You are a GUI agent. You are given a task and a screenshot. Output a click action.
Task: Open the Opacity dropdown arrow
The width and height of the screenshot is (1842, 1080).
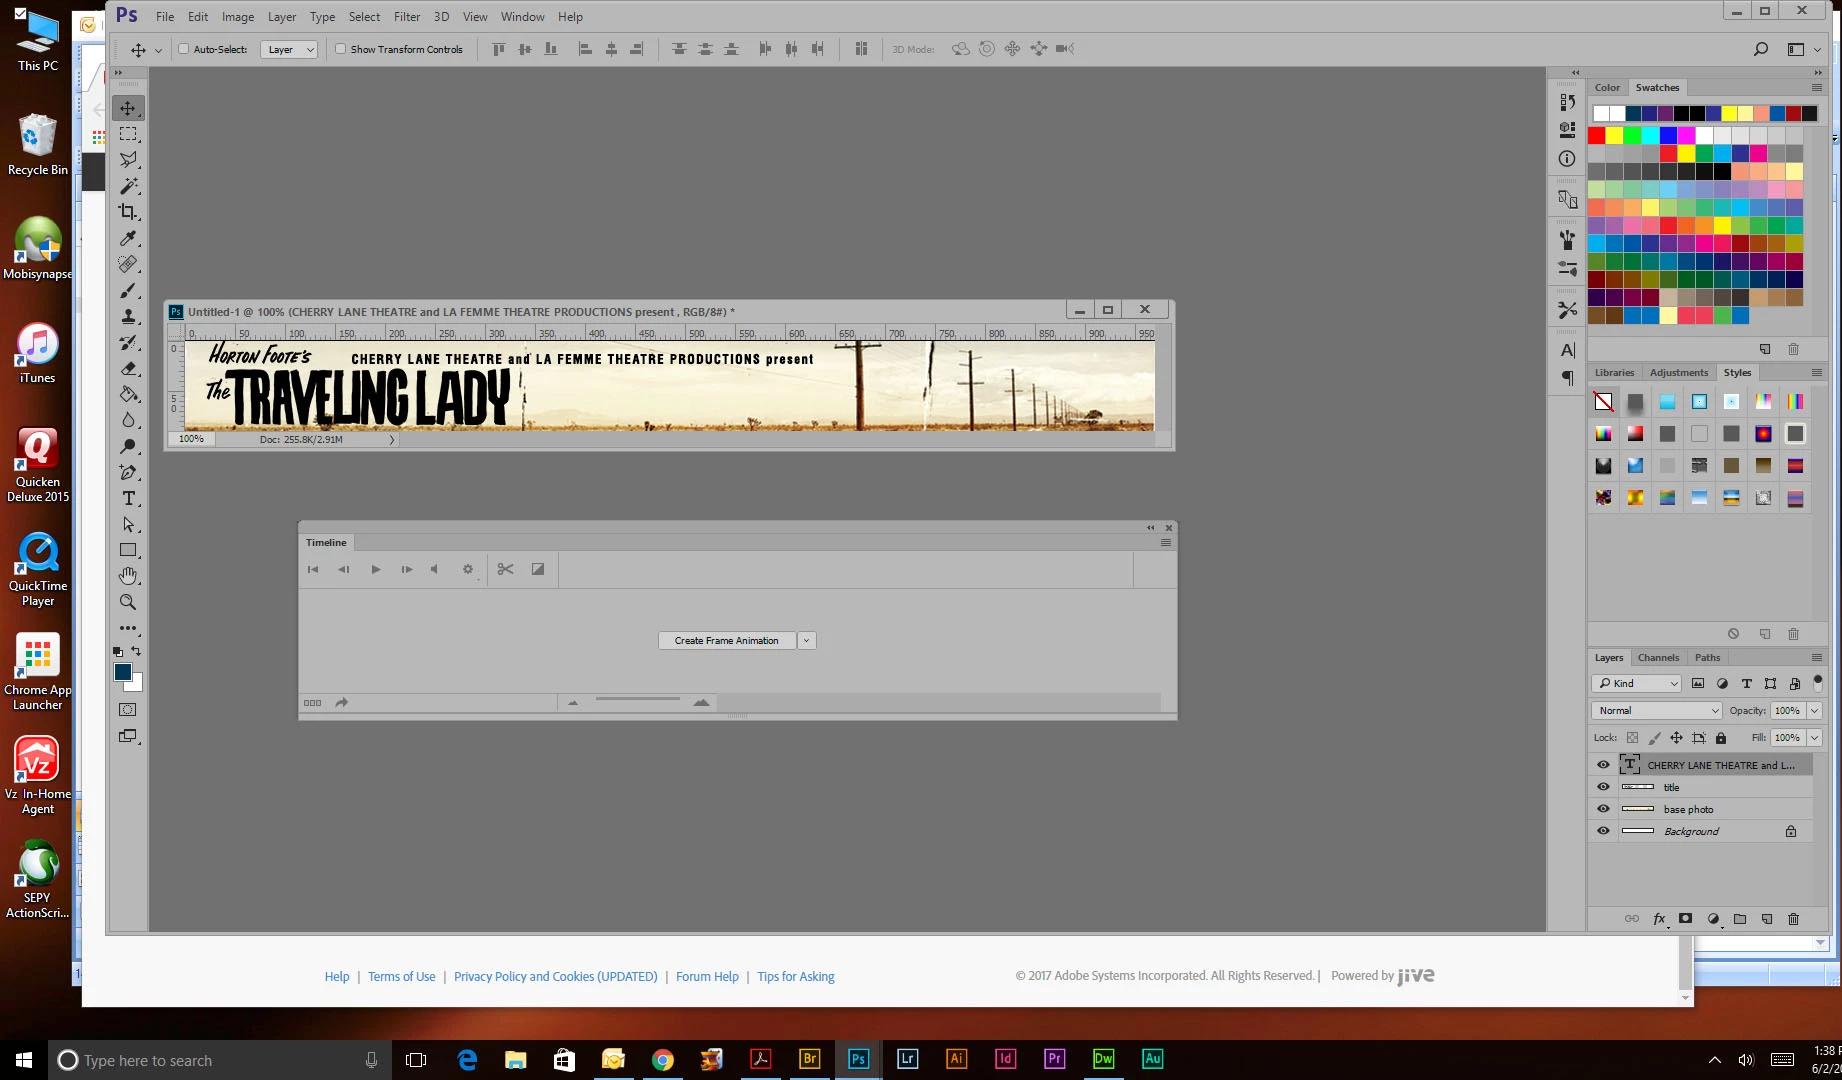click(x=1814, y=711)
